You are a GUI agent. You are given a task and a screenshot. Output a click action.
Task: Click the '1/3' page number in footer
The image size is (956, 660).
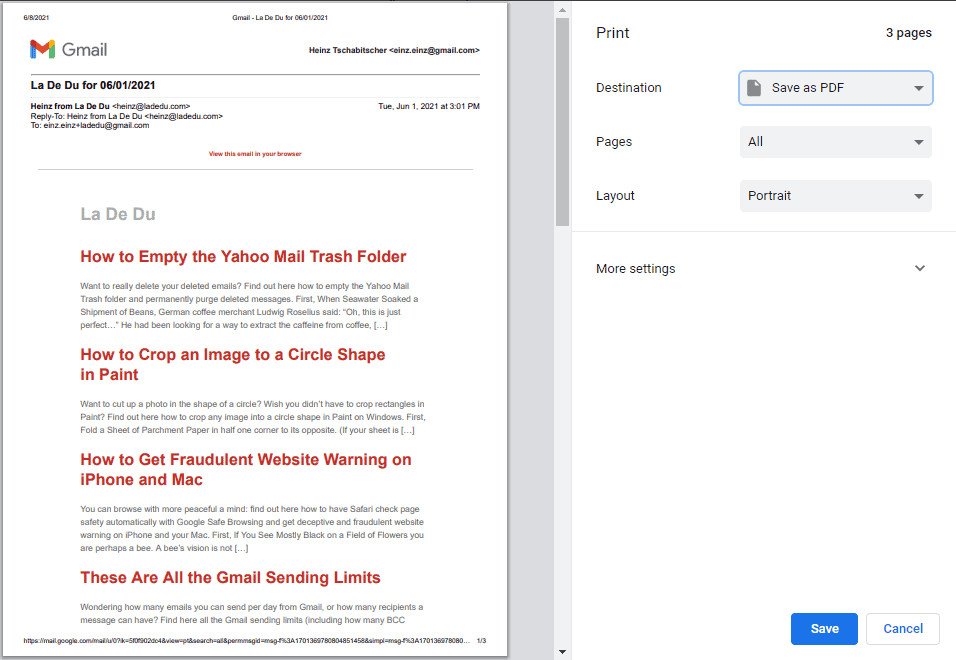point(481,641)
